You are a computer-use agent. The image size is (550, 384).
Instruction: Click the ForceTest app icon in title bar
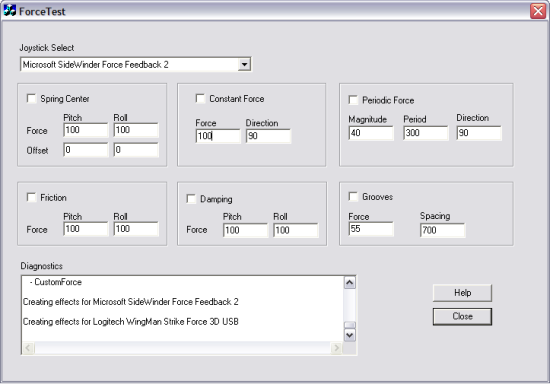[x=9, y=11]
